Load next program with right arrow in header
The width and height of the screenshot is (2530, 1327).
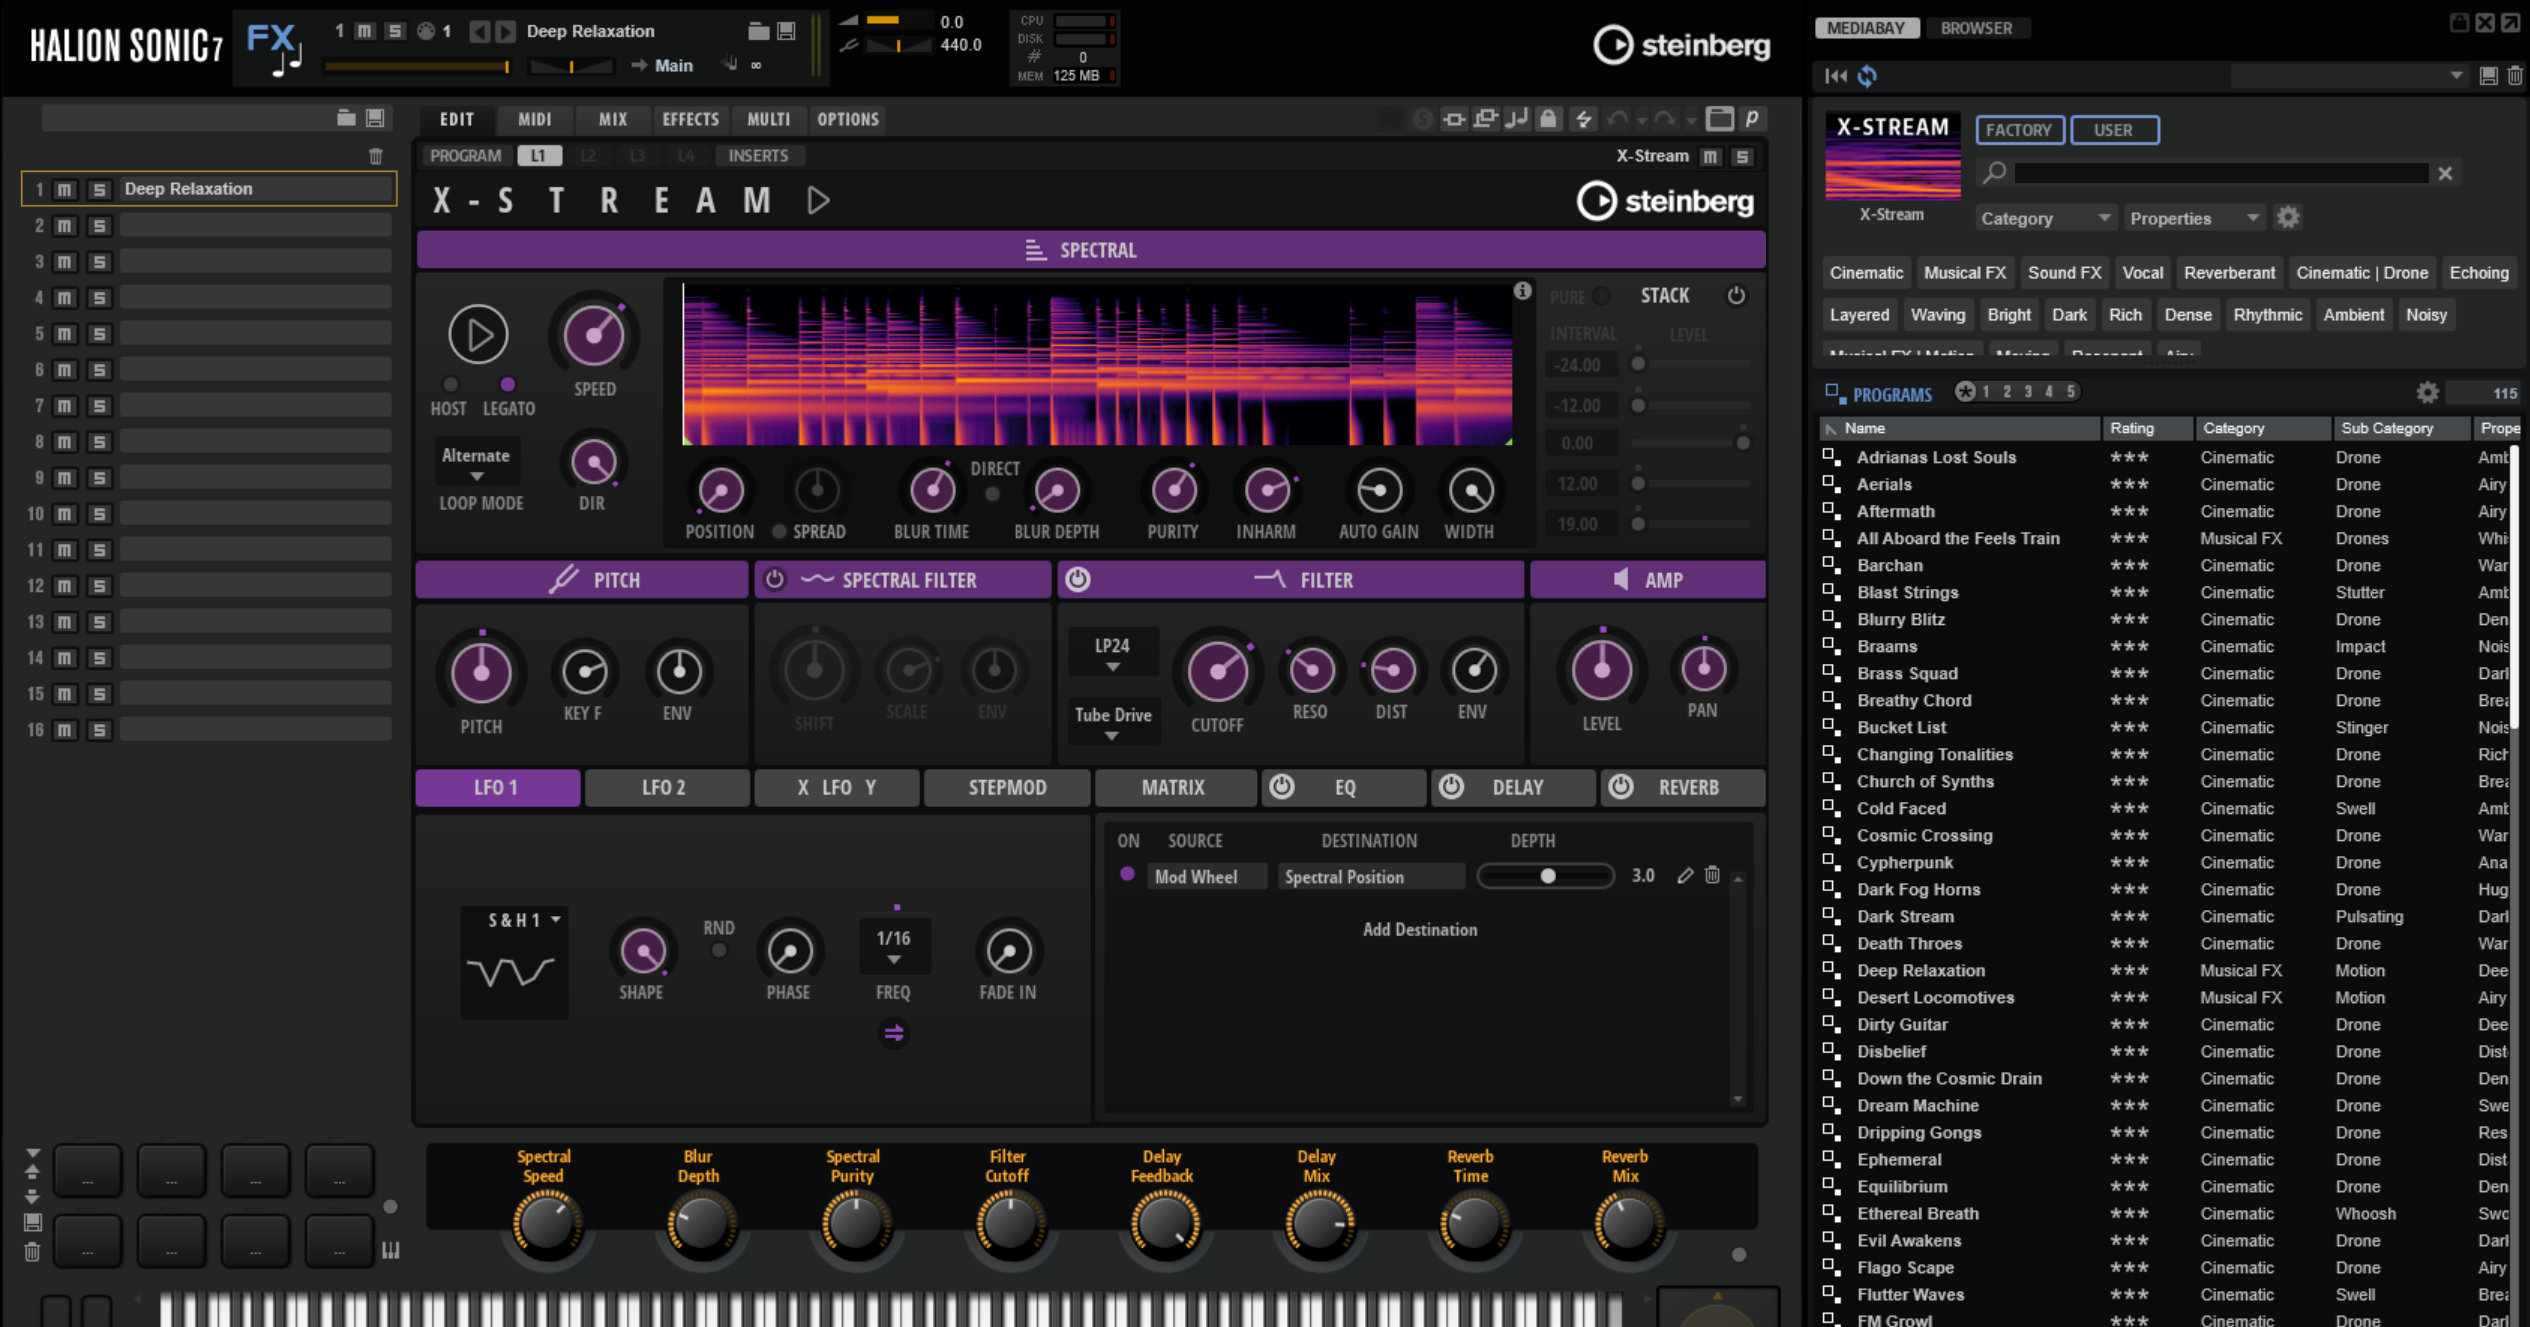506,32
